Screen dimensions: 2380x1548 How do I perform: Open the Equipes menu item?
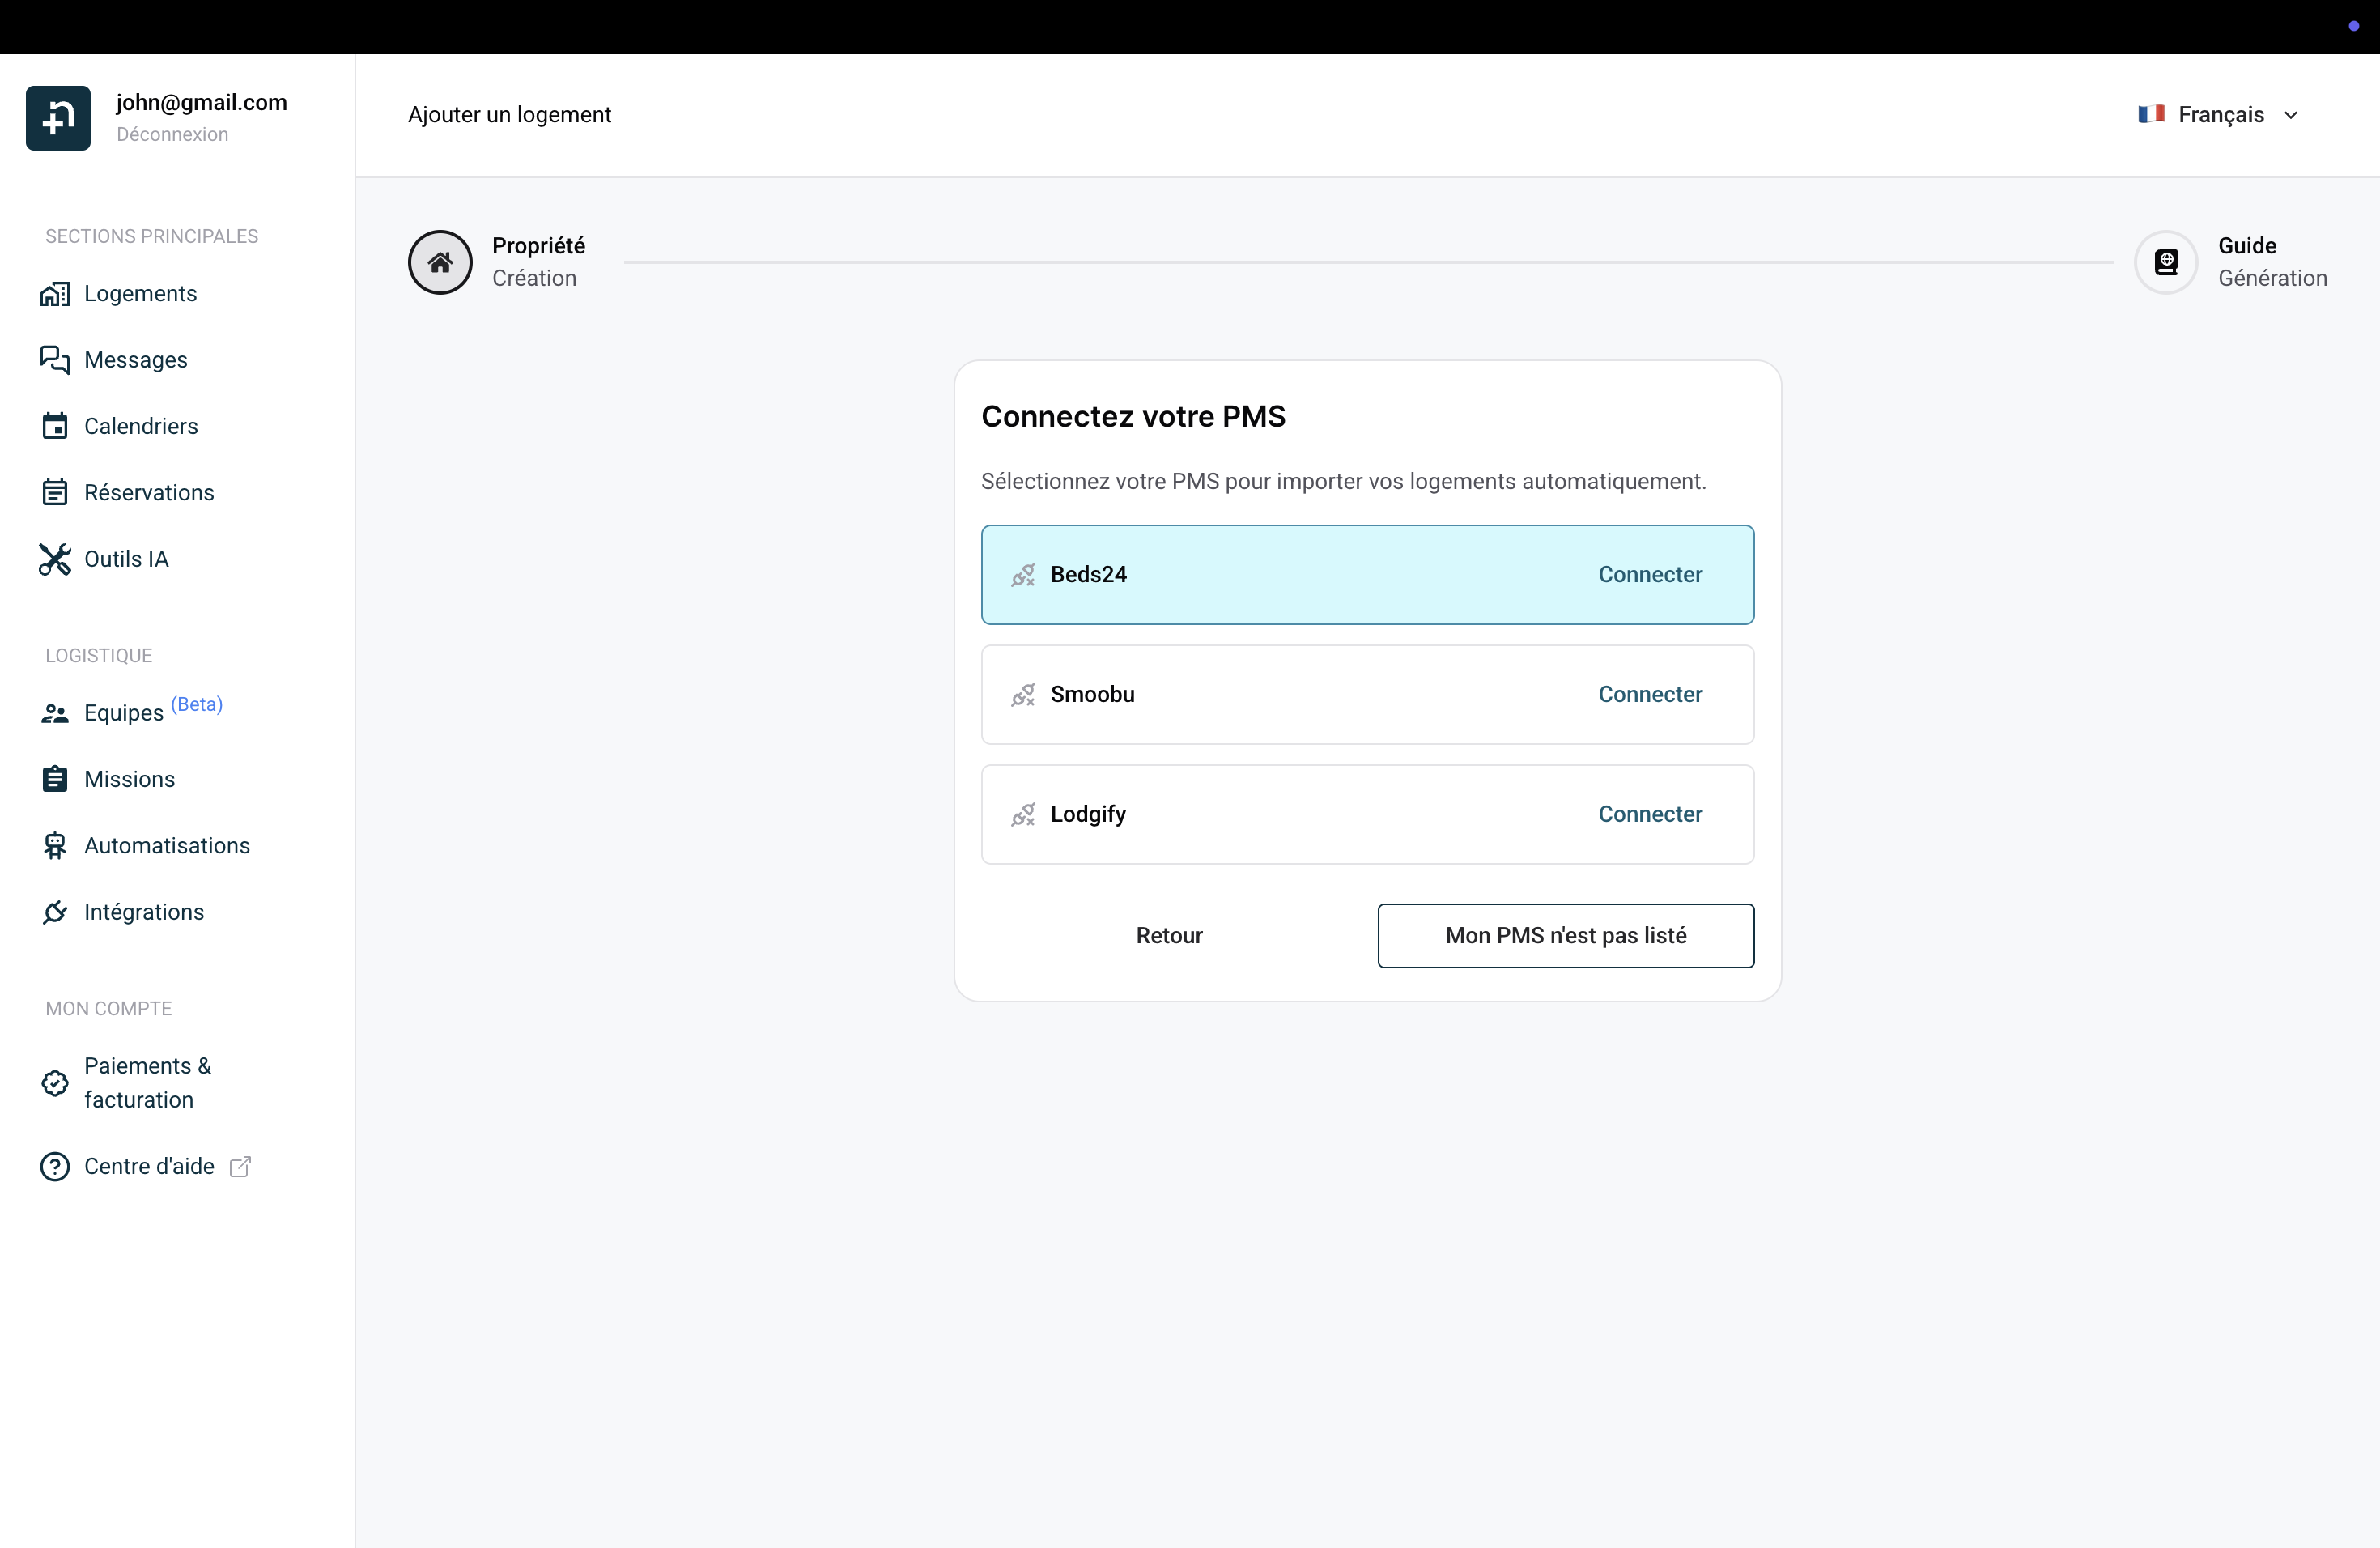tap(123, 713)
